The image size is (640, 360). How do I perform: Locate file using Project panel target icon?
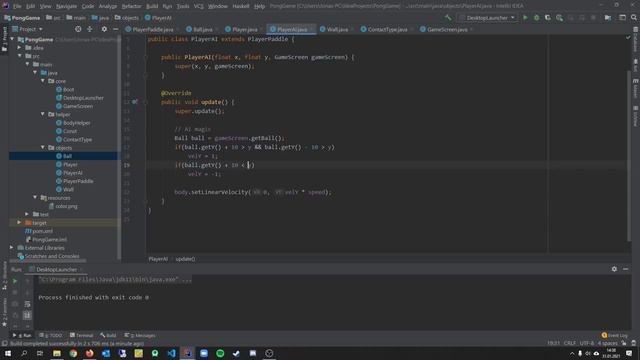pos(78,29)
